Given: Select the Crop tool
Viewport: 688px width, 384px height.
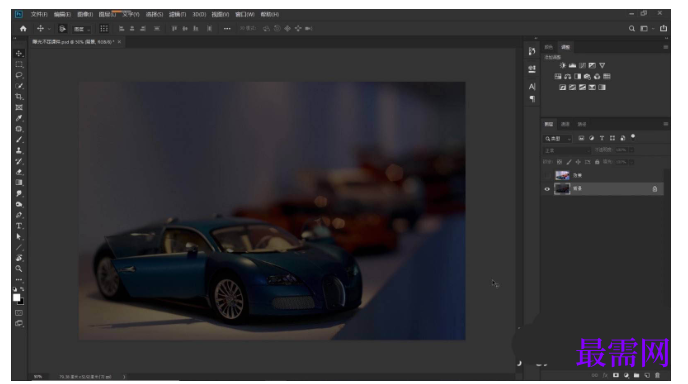Looking at the screenshot, I should click(19, 97).
